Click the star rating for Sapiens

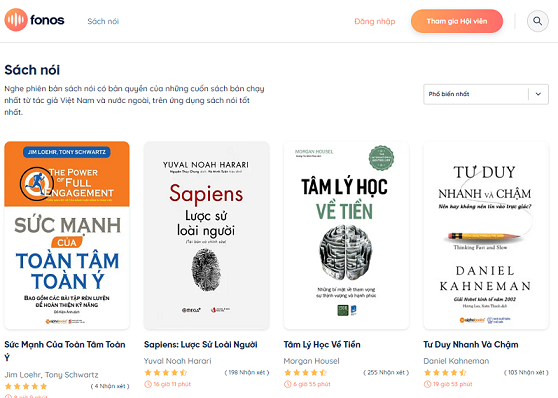click(x=165, y=373)
